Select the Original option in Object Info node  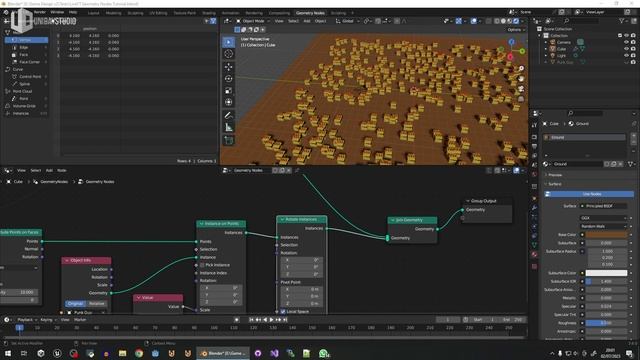coord(76,303)
